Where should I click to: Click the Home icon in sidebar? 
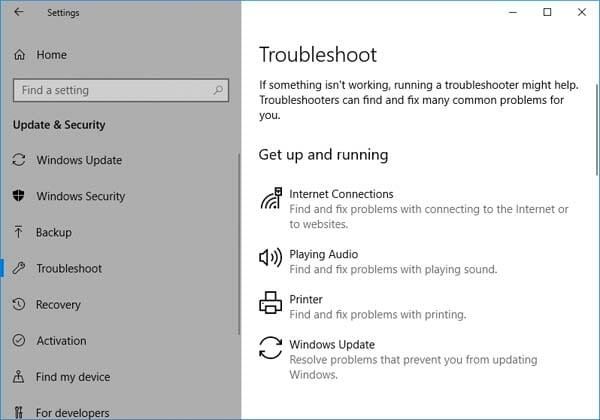(20, 55)
